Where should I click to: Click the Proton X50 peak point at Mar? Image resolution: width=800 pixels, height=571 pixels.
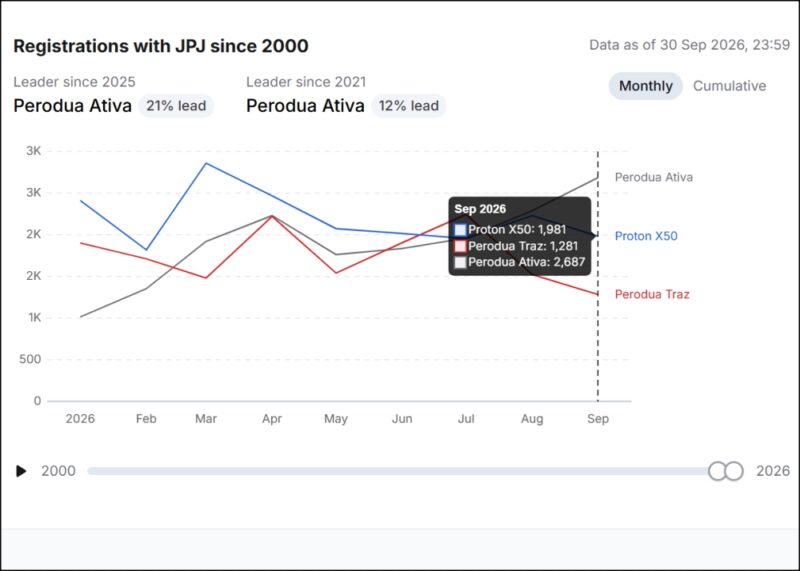206,163
